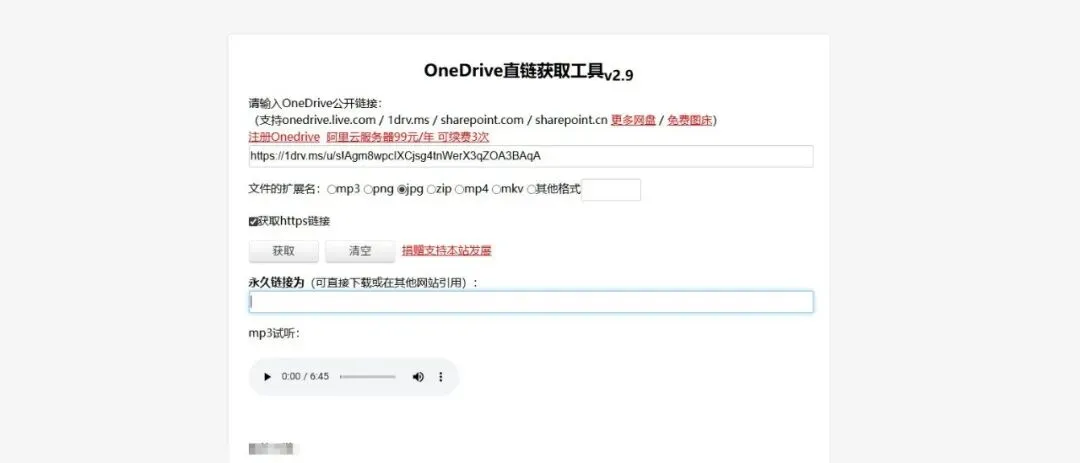Select the mkv file extension
Viewport: 1080px width, 463px height.
(496, 189)
